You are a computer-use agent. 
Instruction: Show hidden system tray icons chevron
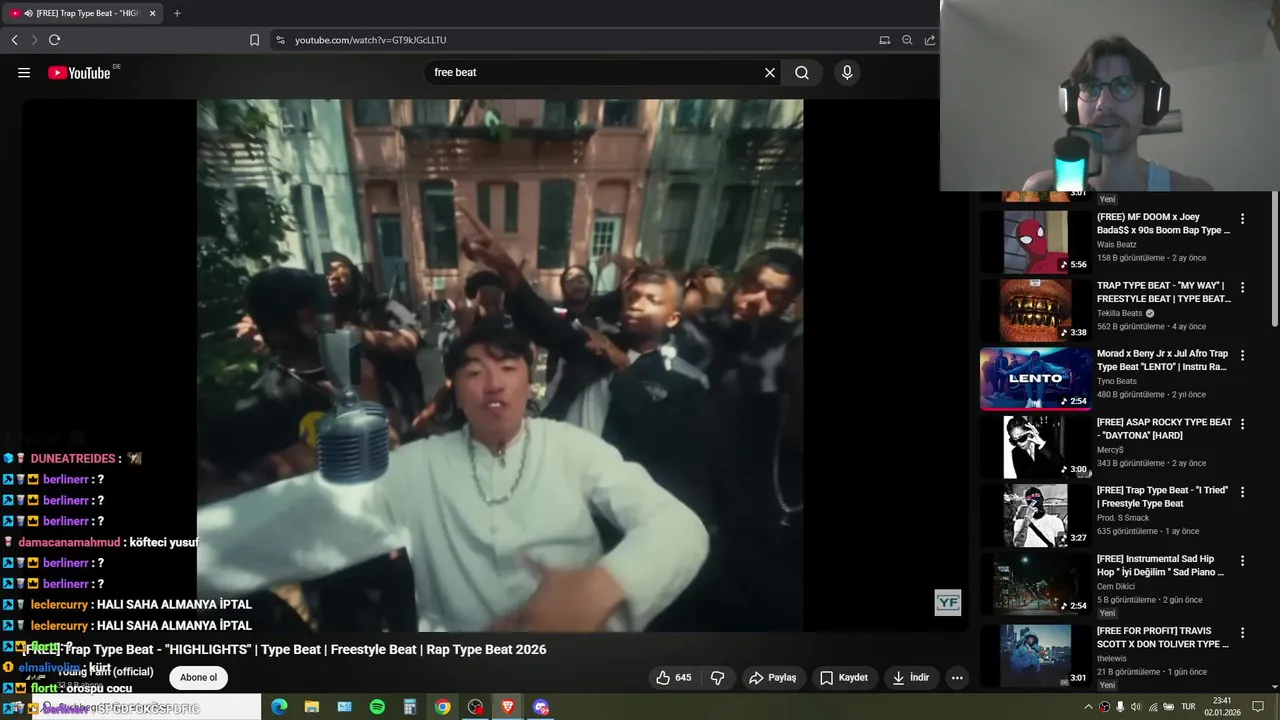pos(1088,707)
